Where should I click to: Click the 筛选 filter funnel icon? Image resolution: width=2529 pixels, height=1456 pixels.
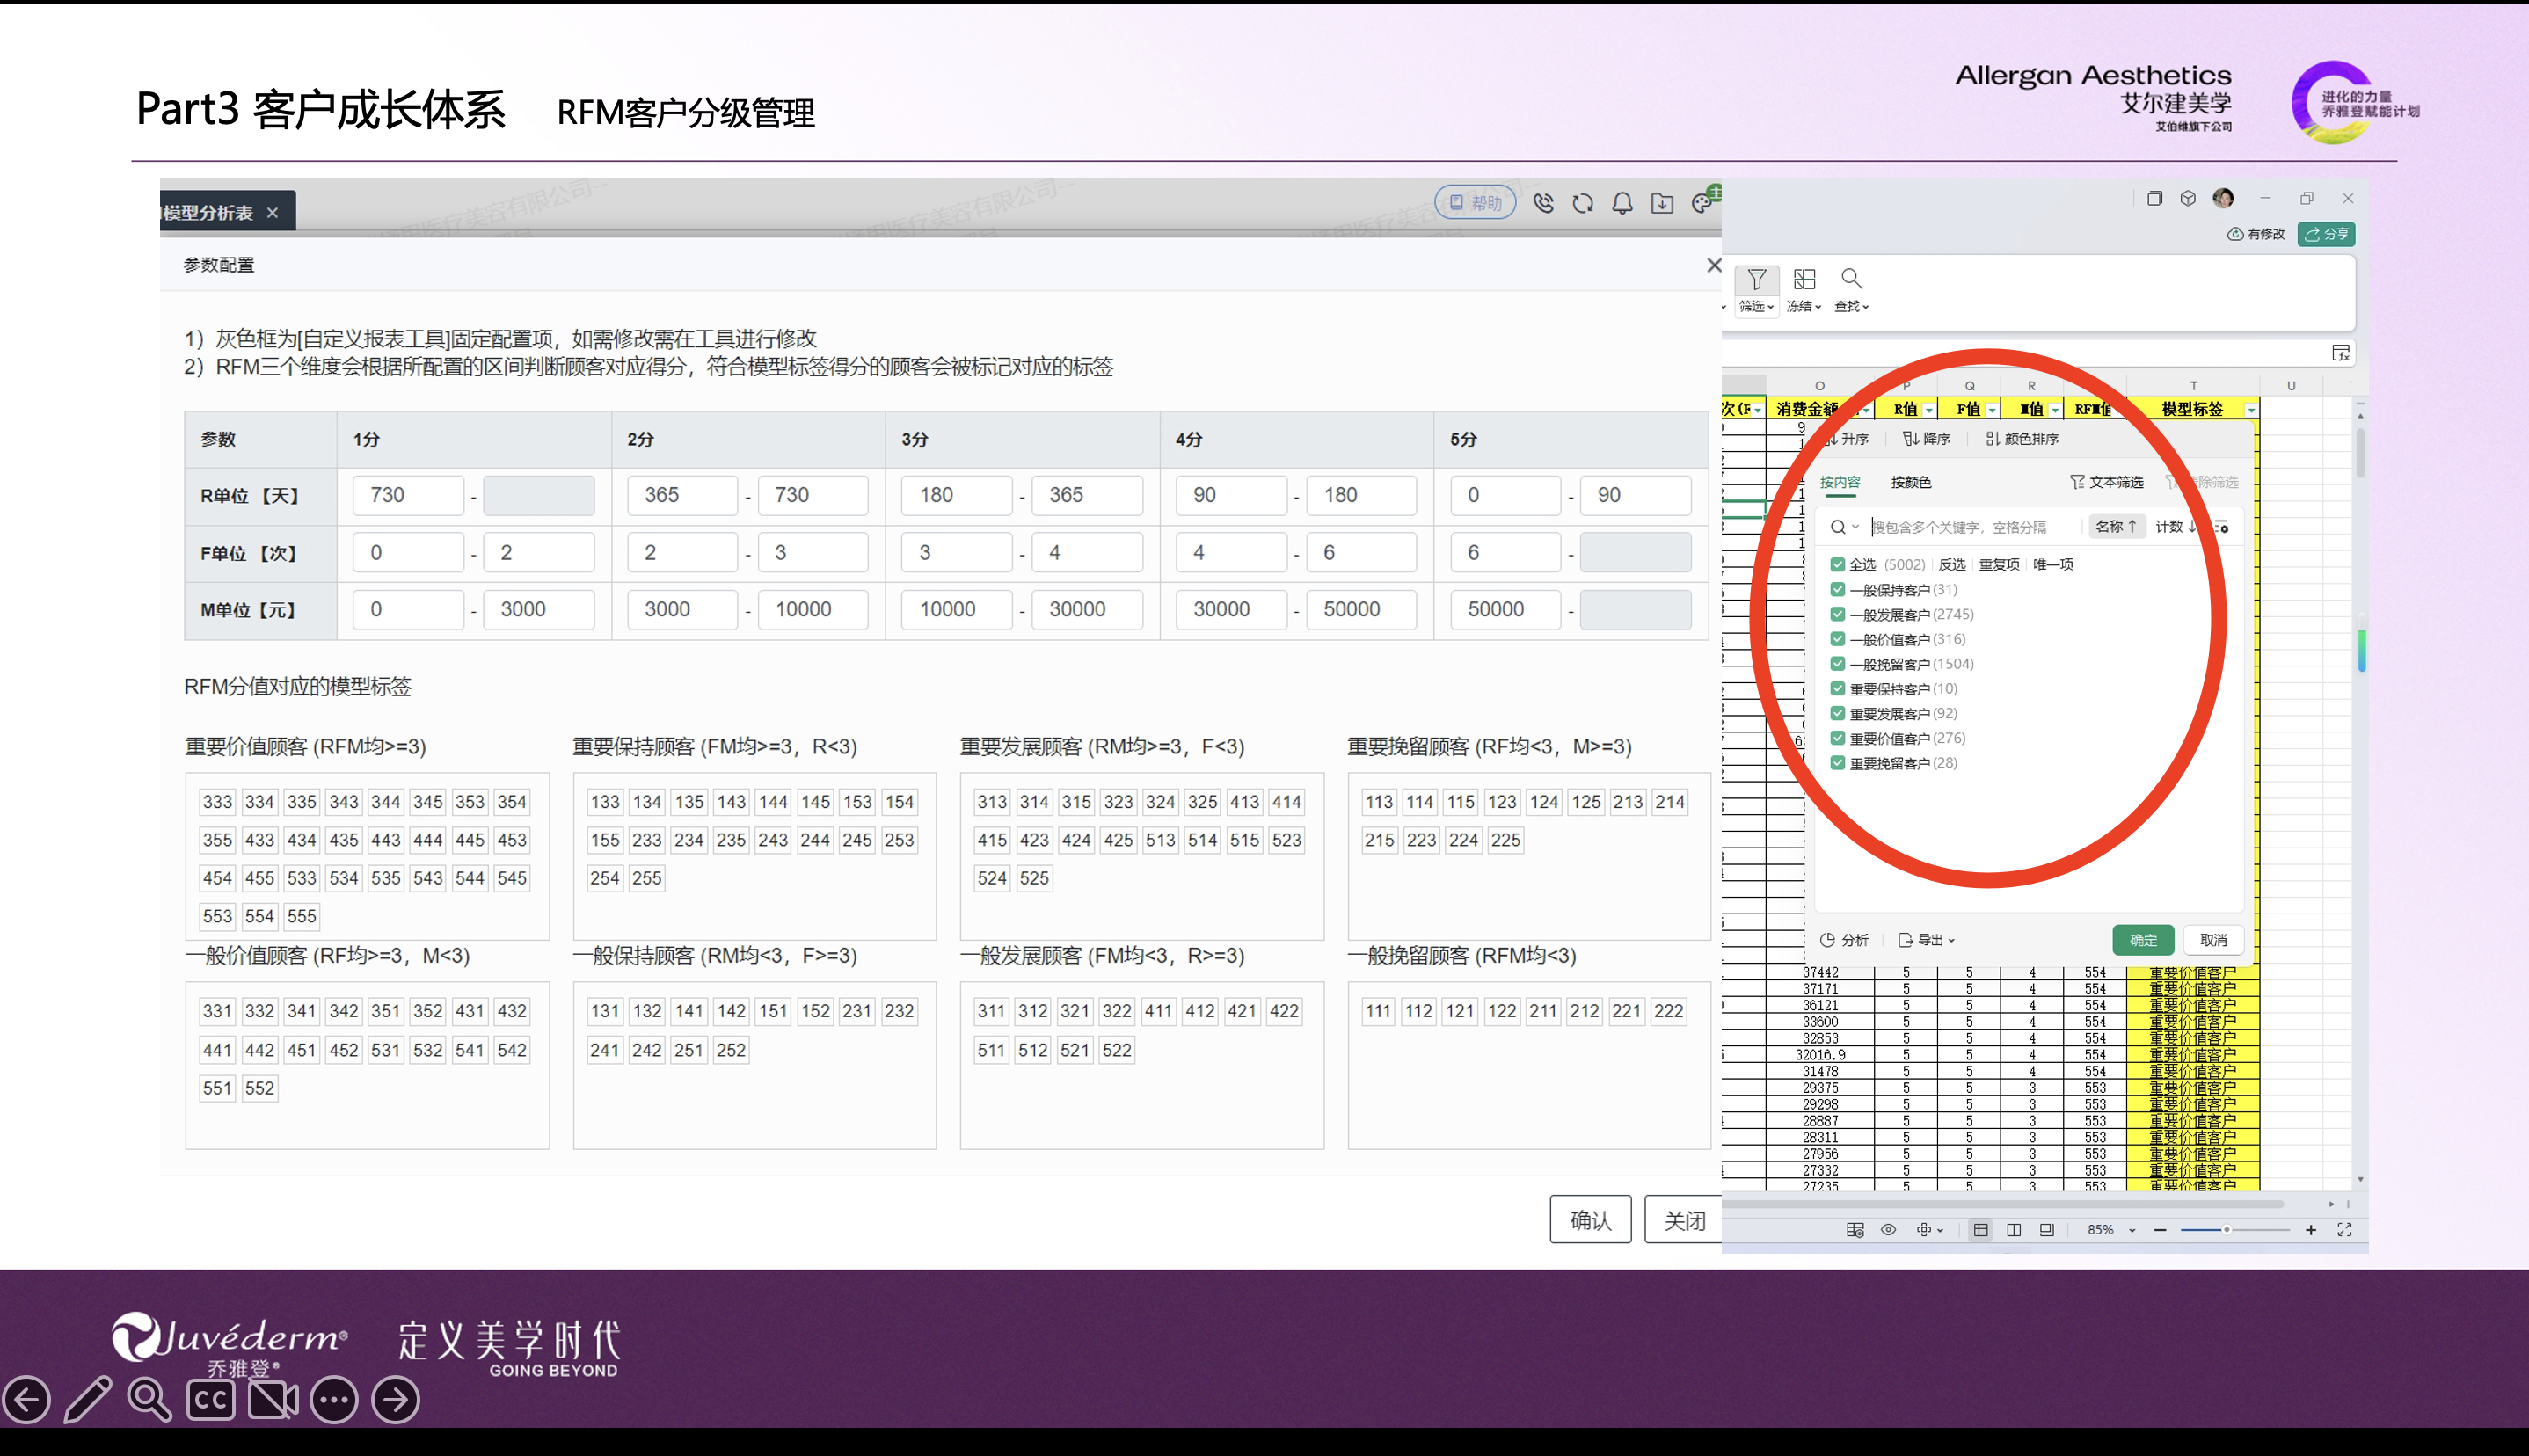(x=1756, y=280)
